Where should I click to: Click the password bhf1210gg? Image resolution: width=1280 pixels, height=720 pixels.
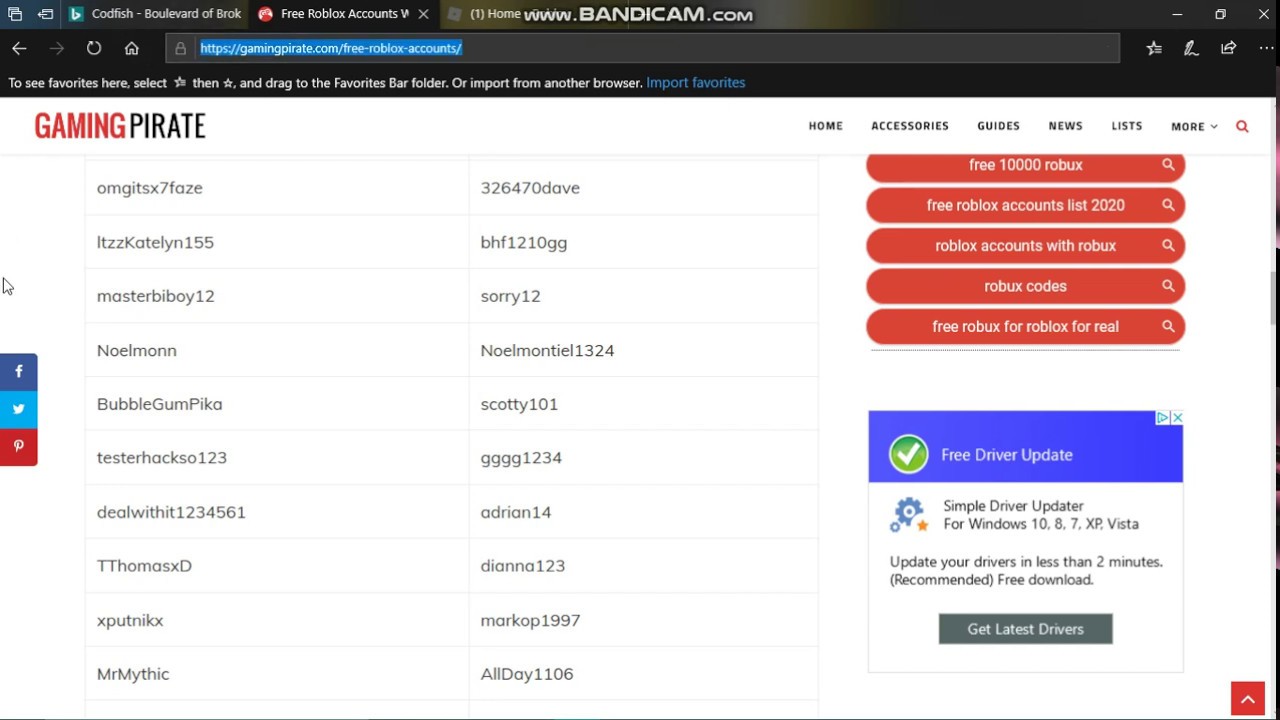point(524,242)
